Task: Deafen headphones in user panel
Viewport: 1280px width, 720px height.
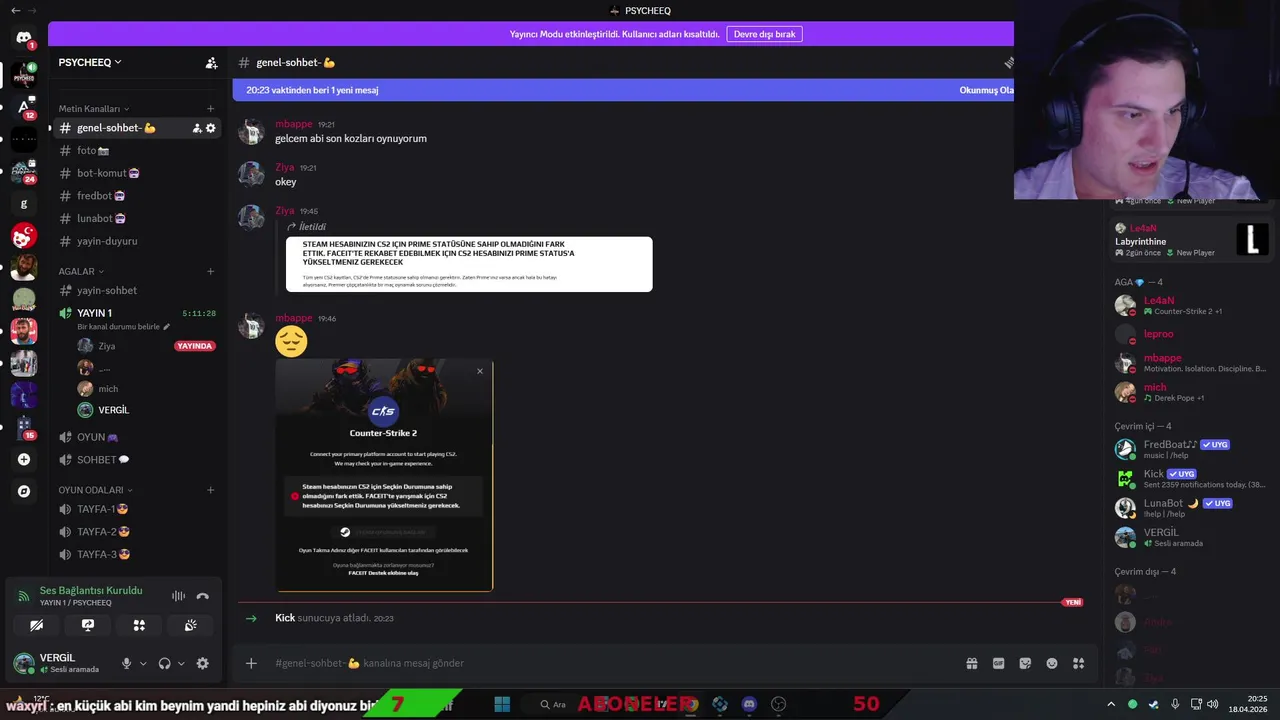Action: pos(165,663)
